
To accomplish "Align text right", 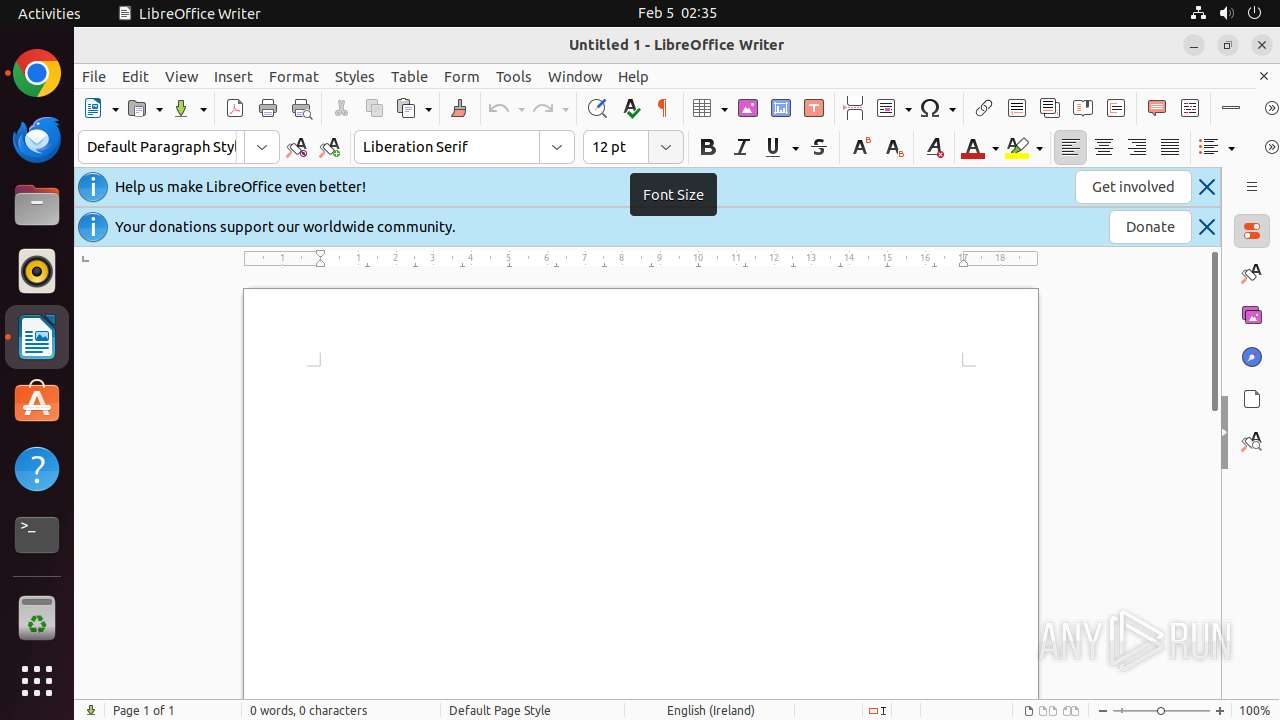I will 1137,147.
